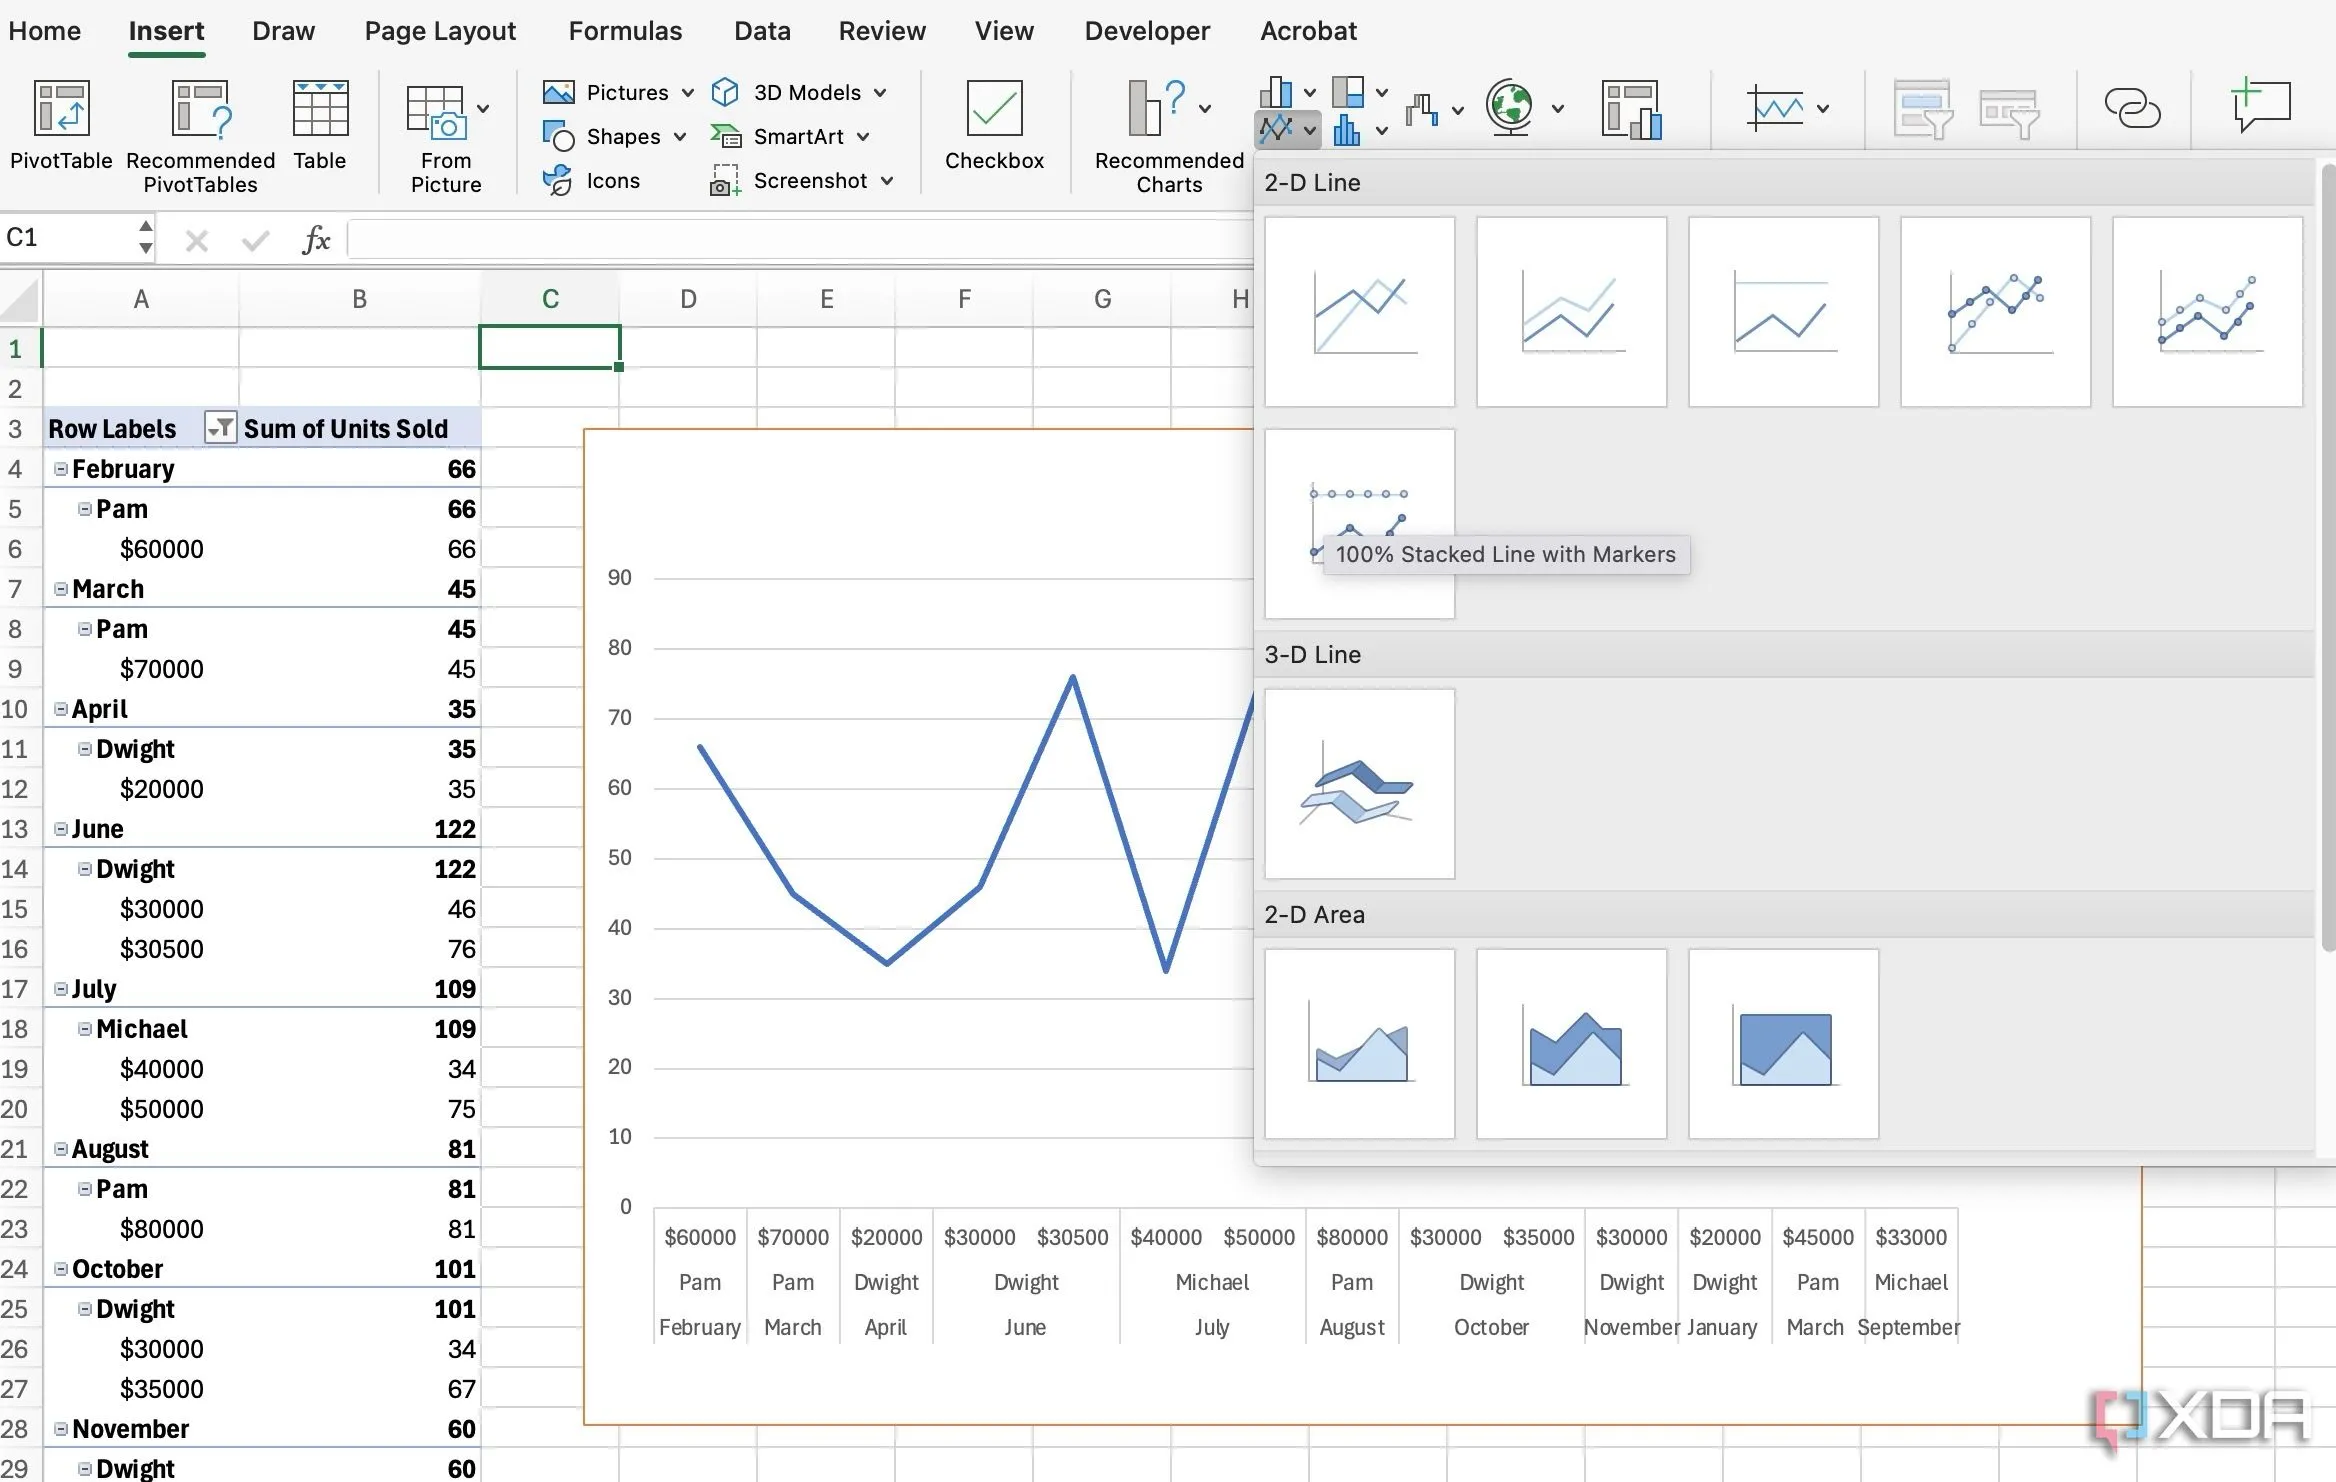
Task: Click the 3D Models icon
Action: (725, 92)
